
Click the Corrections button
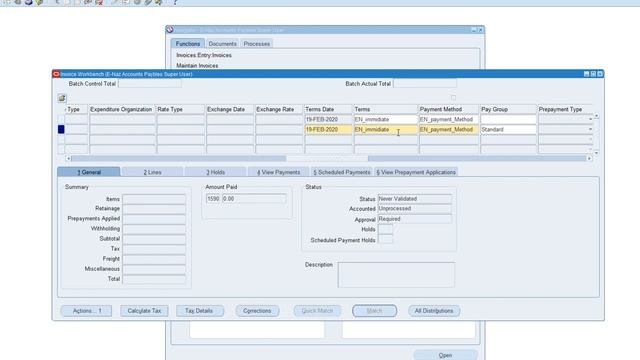257,311
